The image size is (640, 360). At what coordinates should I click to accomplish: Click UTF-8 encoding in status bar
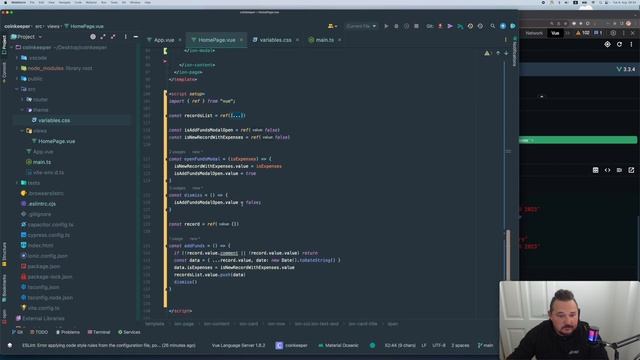coord(439,345)
